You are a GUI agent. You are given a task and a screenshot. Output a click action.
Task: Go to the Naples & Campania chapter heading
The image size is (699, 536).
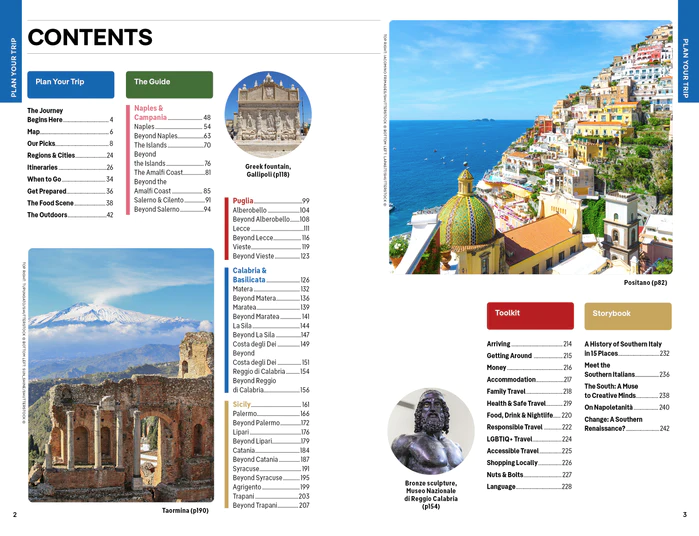click(150, 112)
